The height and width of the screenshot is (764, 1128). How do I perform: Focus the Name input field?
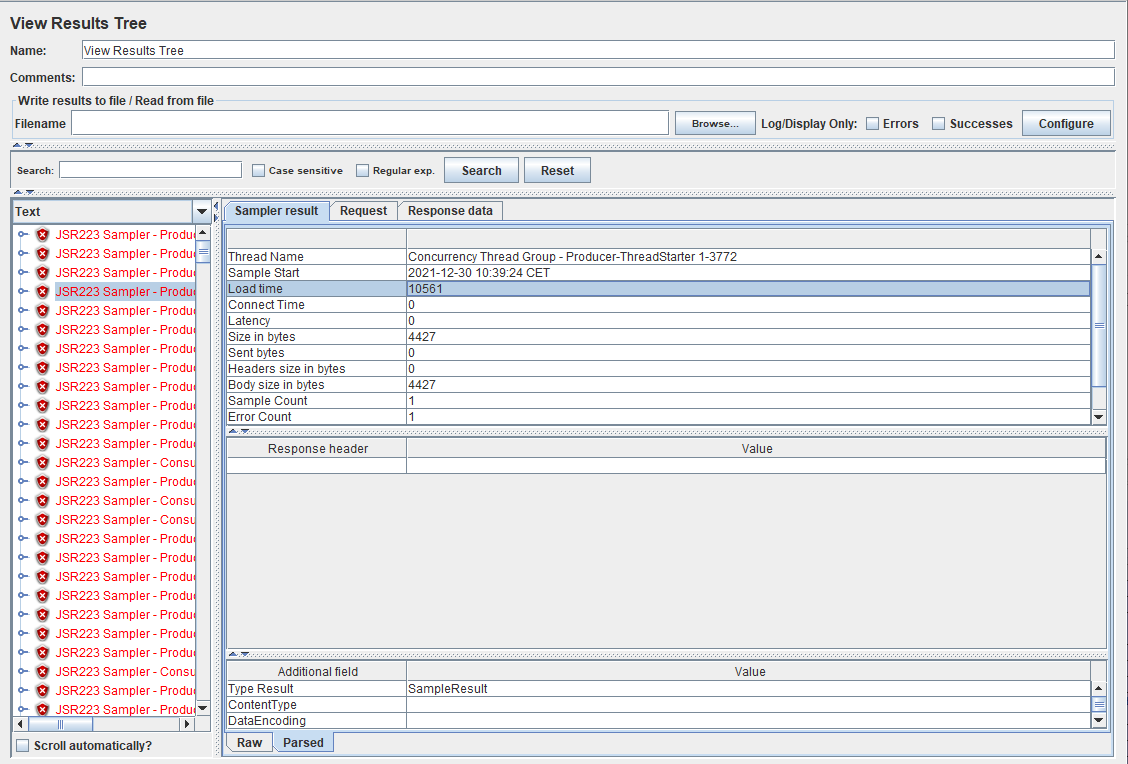click(x=599, y=50)
